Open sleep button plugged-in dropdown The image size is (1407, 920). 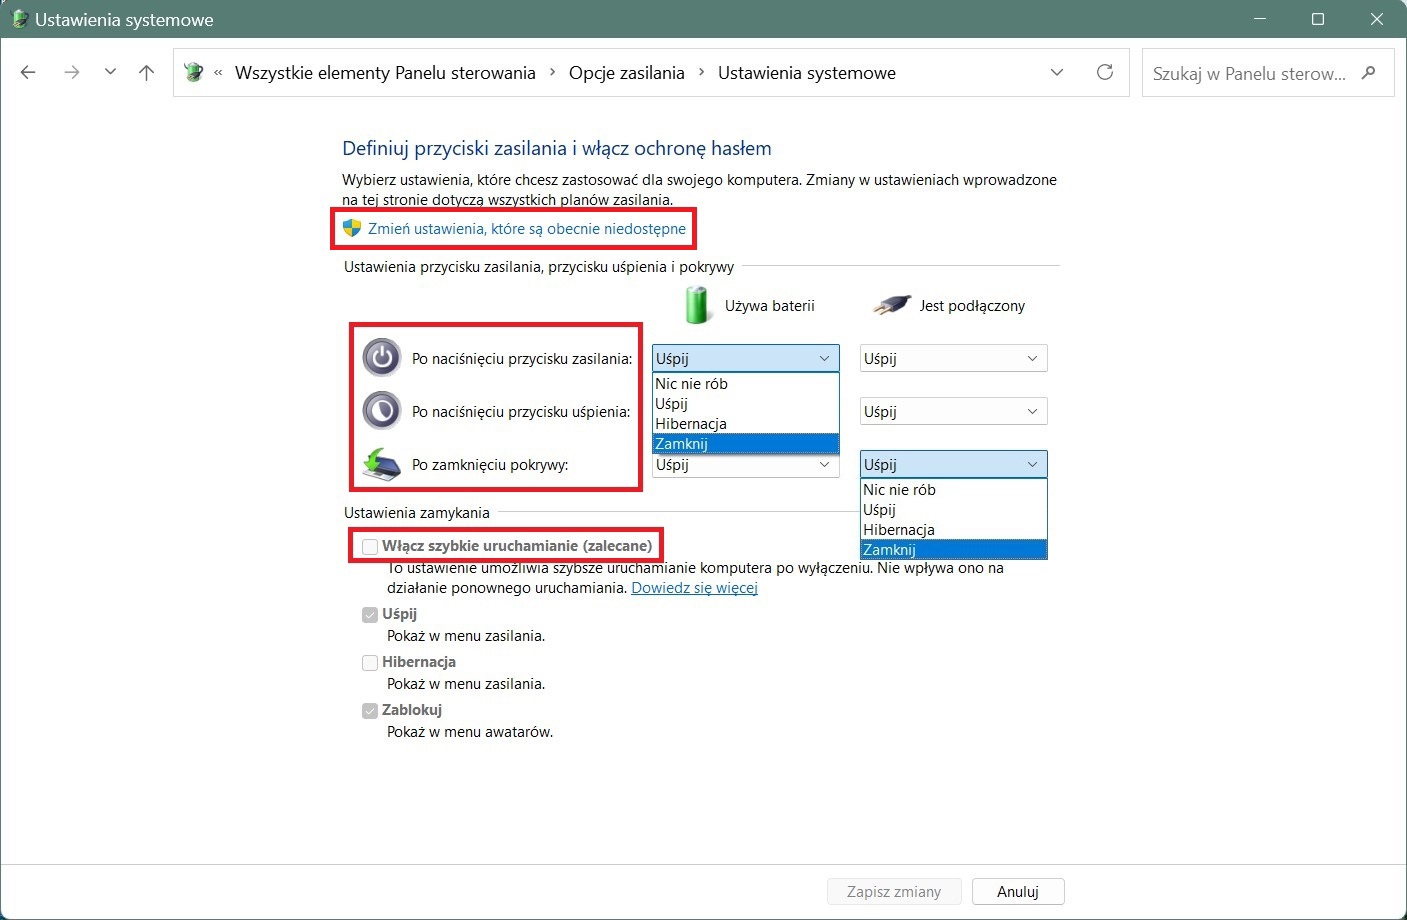[954, 411]
